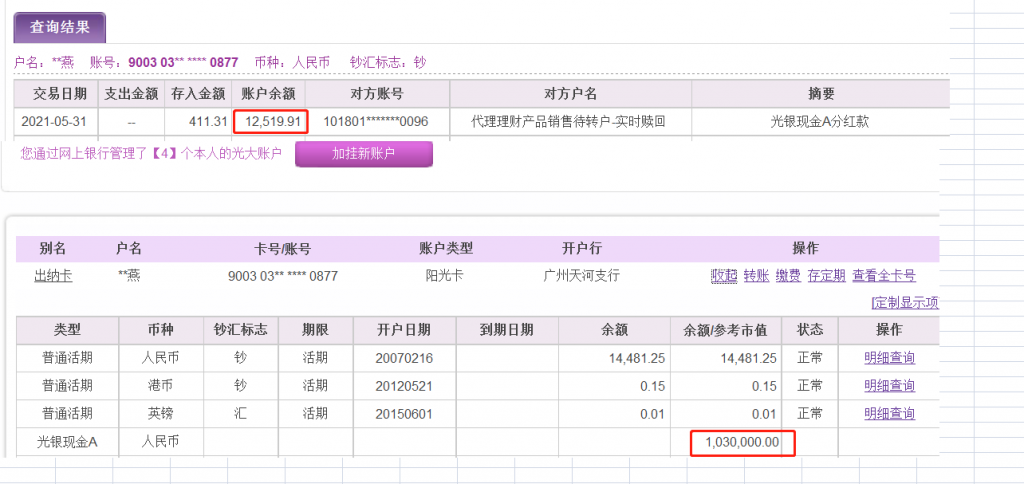Click the 光银现金A分红款 summary cell

click(x=820, y=121)
